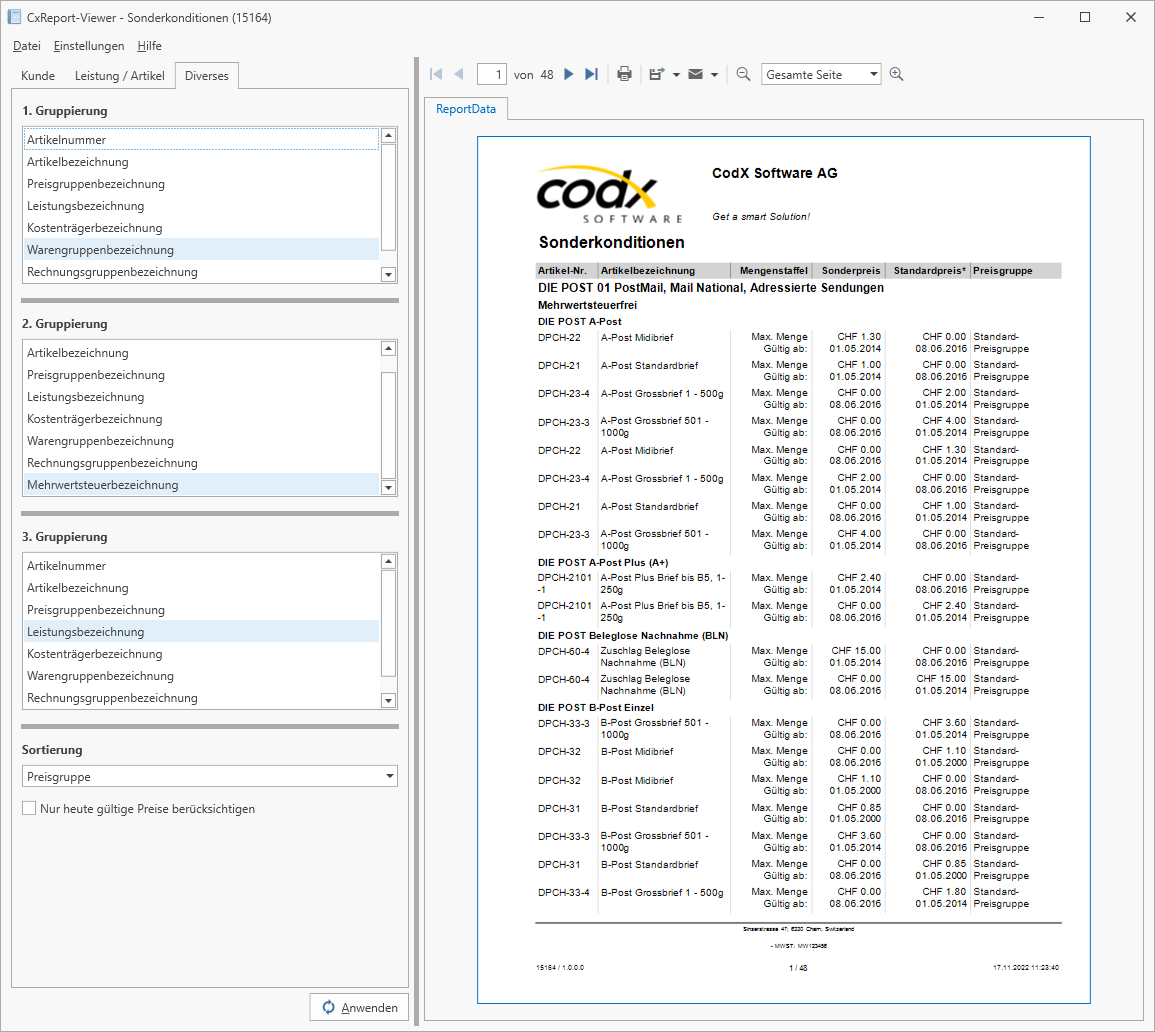
Task: Click the DIE POST B-Post Einzel group heading
Action: pyautogui.click(x=596, y=707)
